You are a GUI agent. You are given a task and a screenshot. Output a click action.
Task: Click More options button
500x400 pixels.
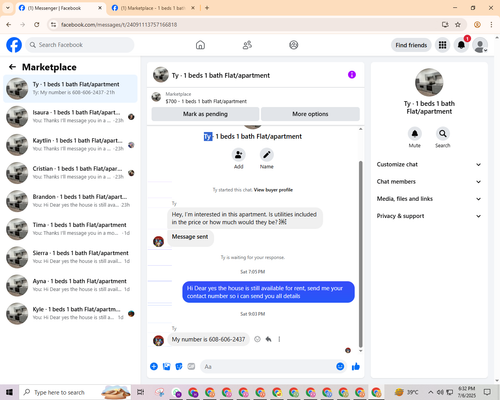point(310,114)
